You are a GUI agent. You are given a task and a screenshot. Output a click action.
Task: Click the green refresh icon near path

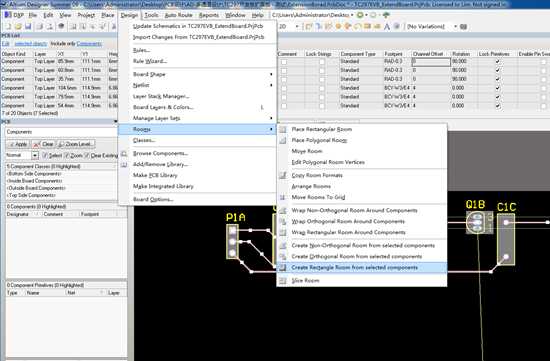click(360, 15)
